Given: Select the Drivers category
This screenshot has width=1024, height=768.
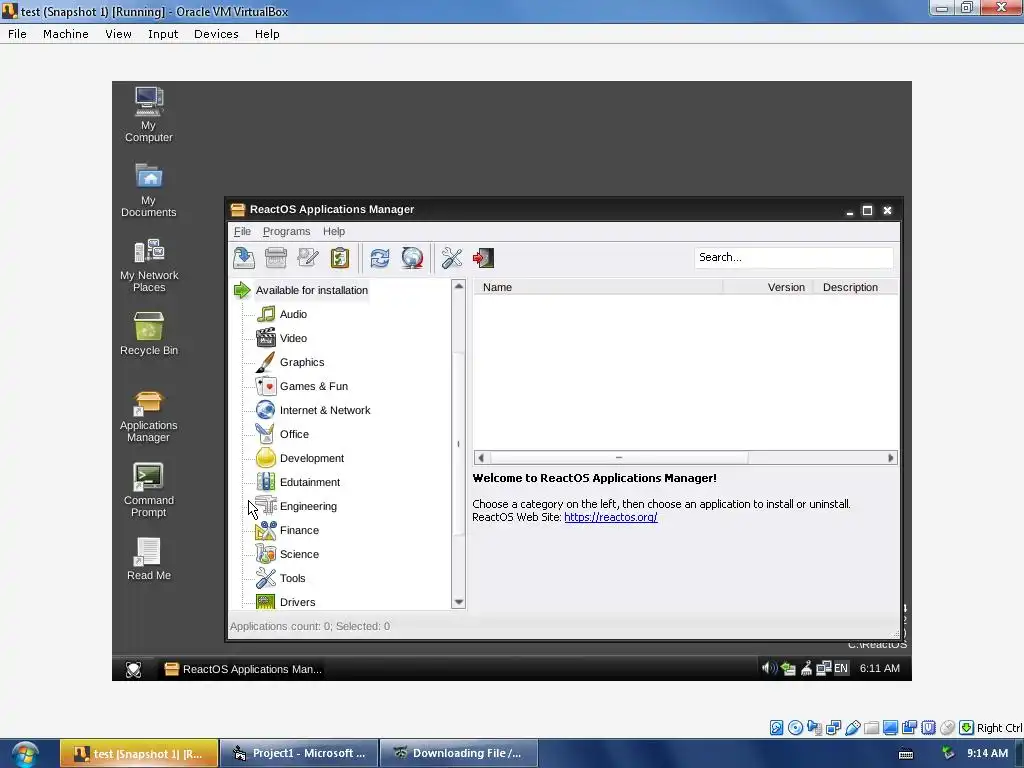Looking at the screenshot, I should (297, 602).
